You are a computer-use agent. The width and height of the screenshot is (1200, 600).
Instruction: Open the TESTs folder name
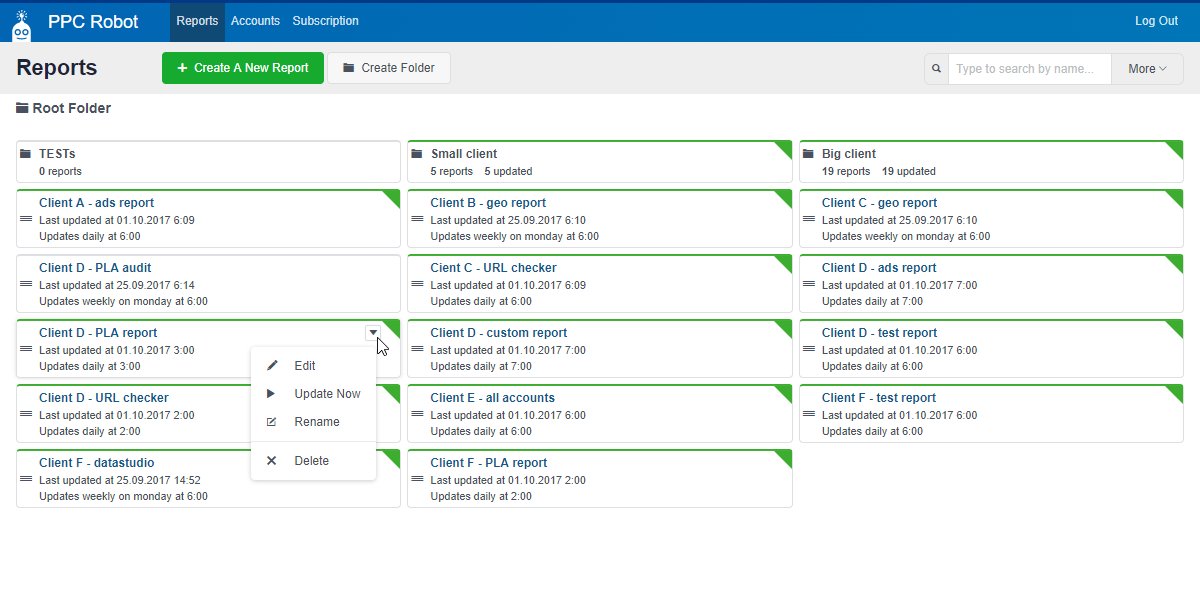pyautogui.click(x=57, y=154)
